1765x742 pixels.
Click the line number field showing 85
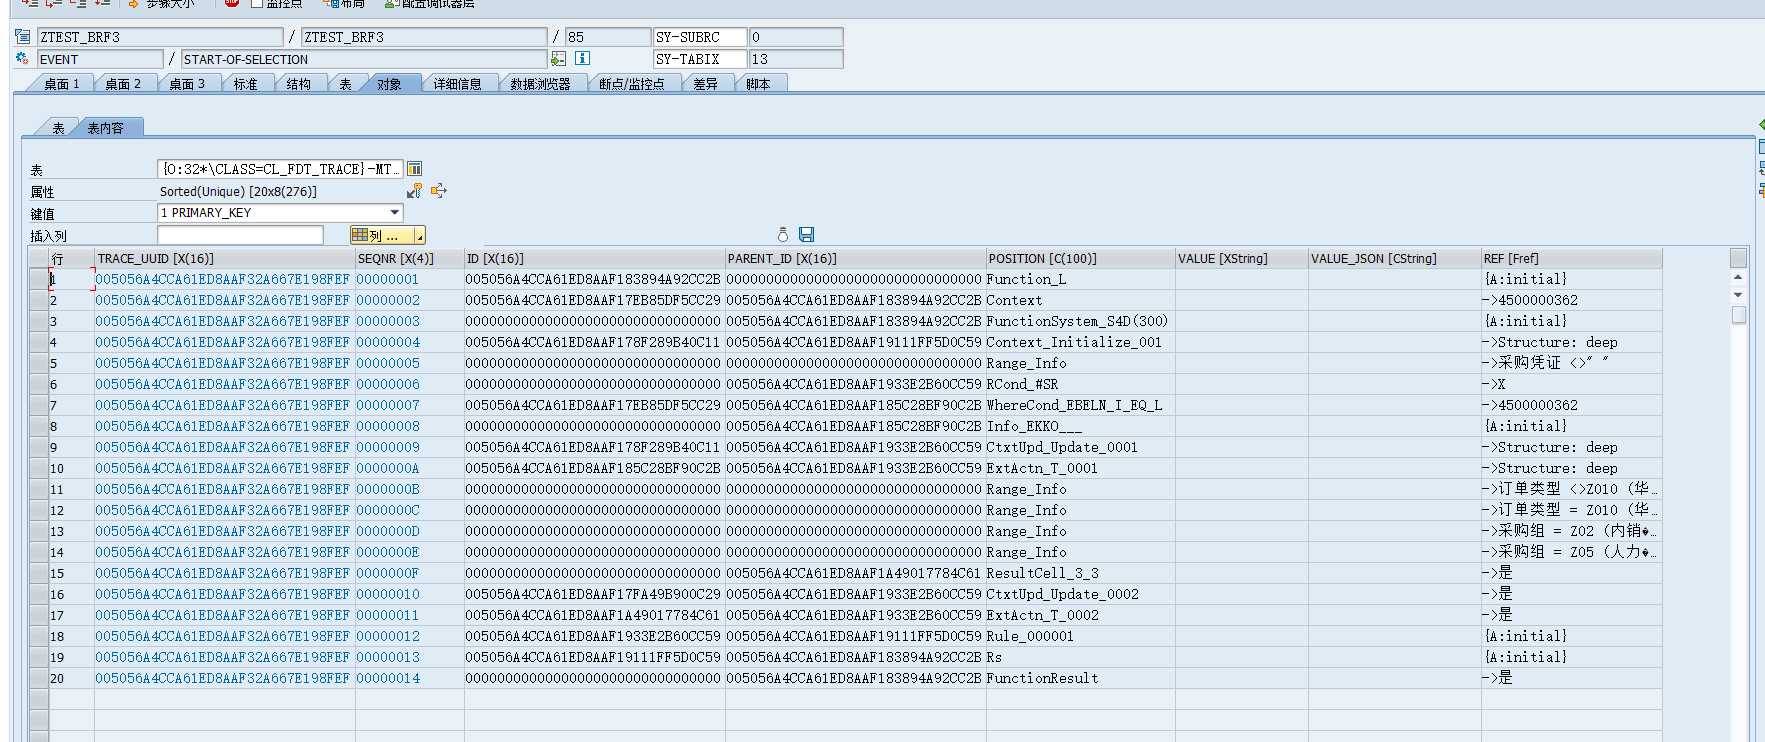[607, 37]
